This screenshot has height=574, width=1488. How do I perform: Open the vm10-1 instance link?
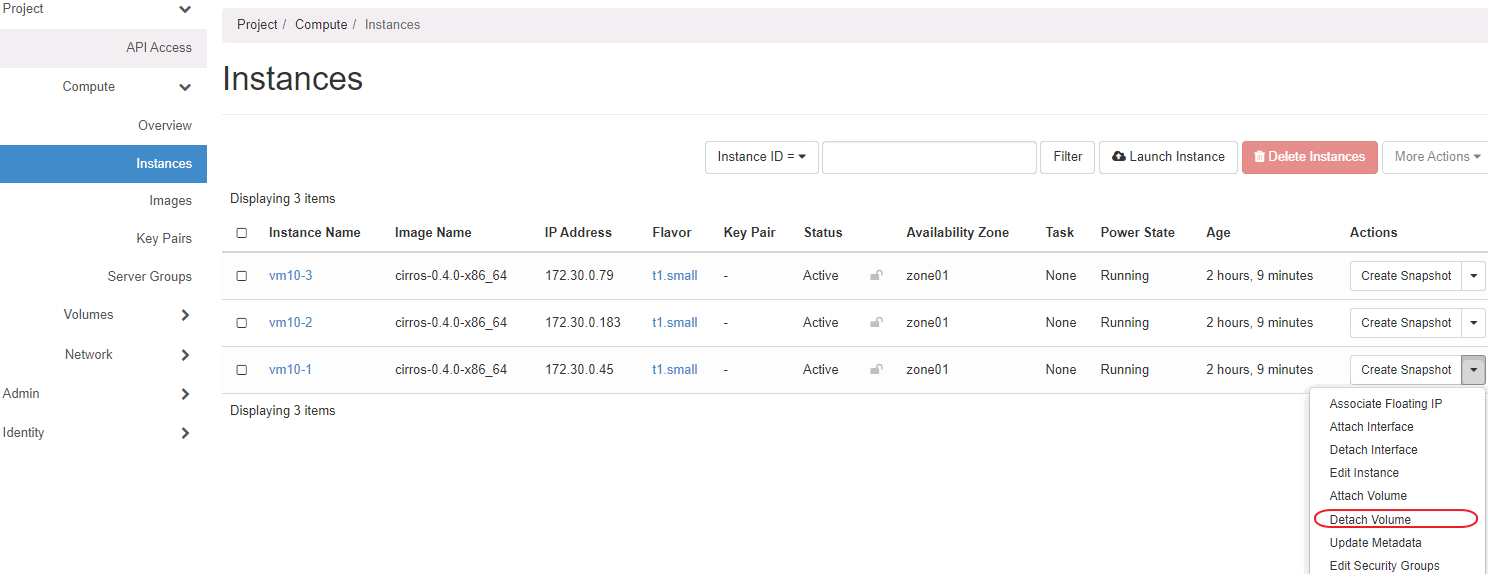click(x=290, y=370)
